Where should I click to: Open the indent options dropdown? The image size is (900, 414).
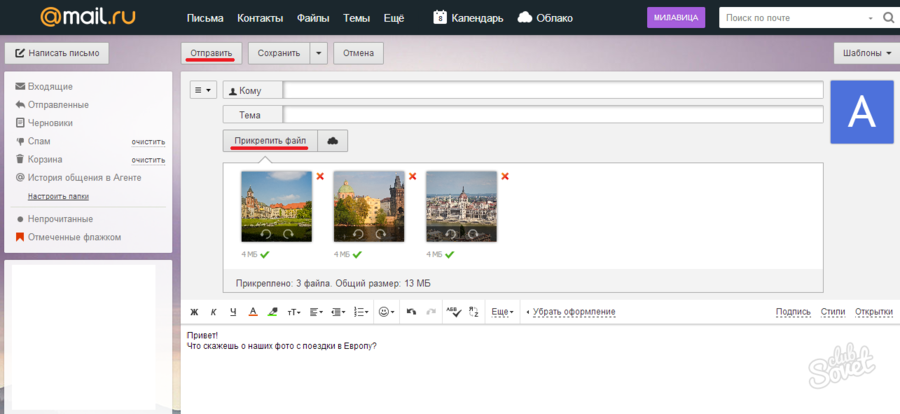tap(339, 312)
